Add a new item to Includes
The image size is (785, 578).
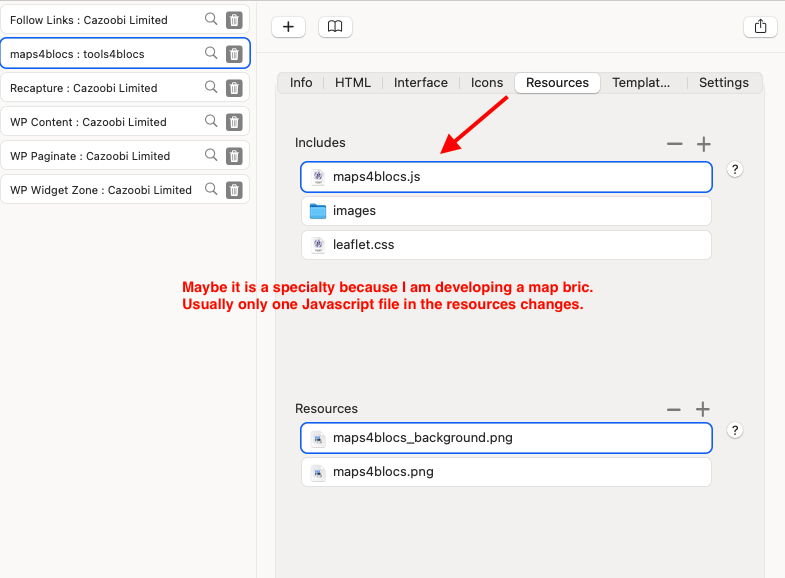[x=703, y=144]
